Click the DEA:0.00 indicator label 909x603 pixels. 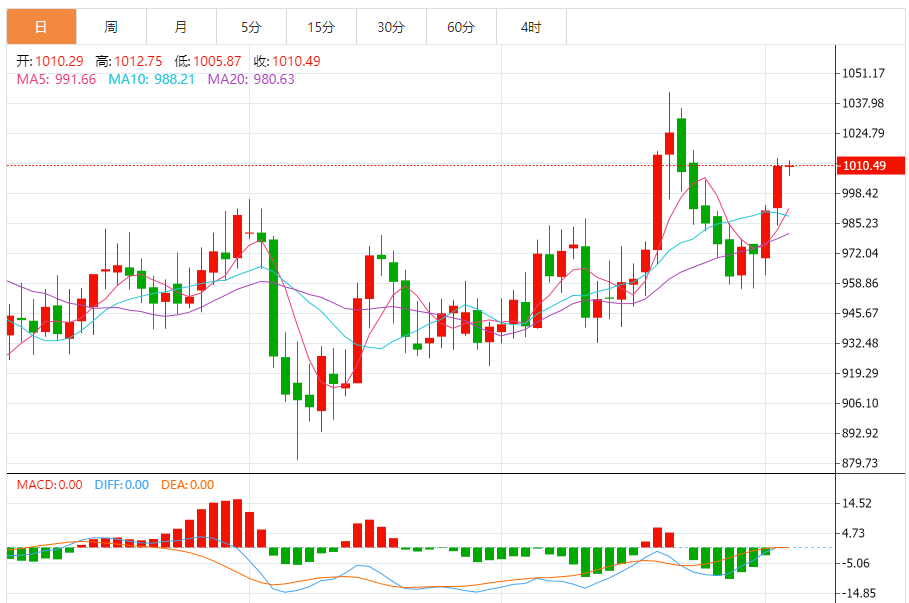coord(187,485)
